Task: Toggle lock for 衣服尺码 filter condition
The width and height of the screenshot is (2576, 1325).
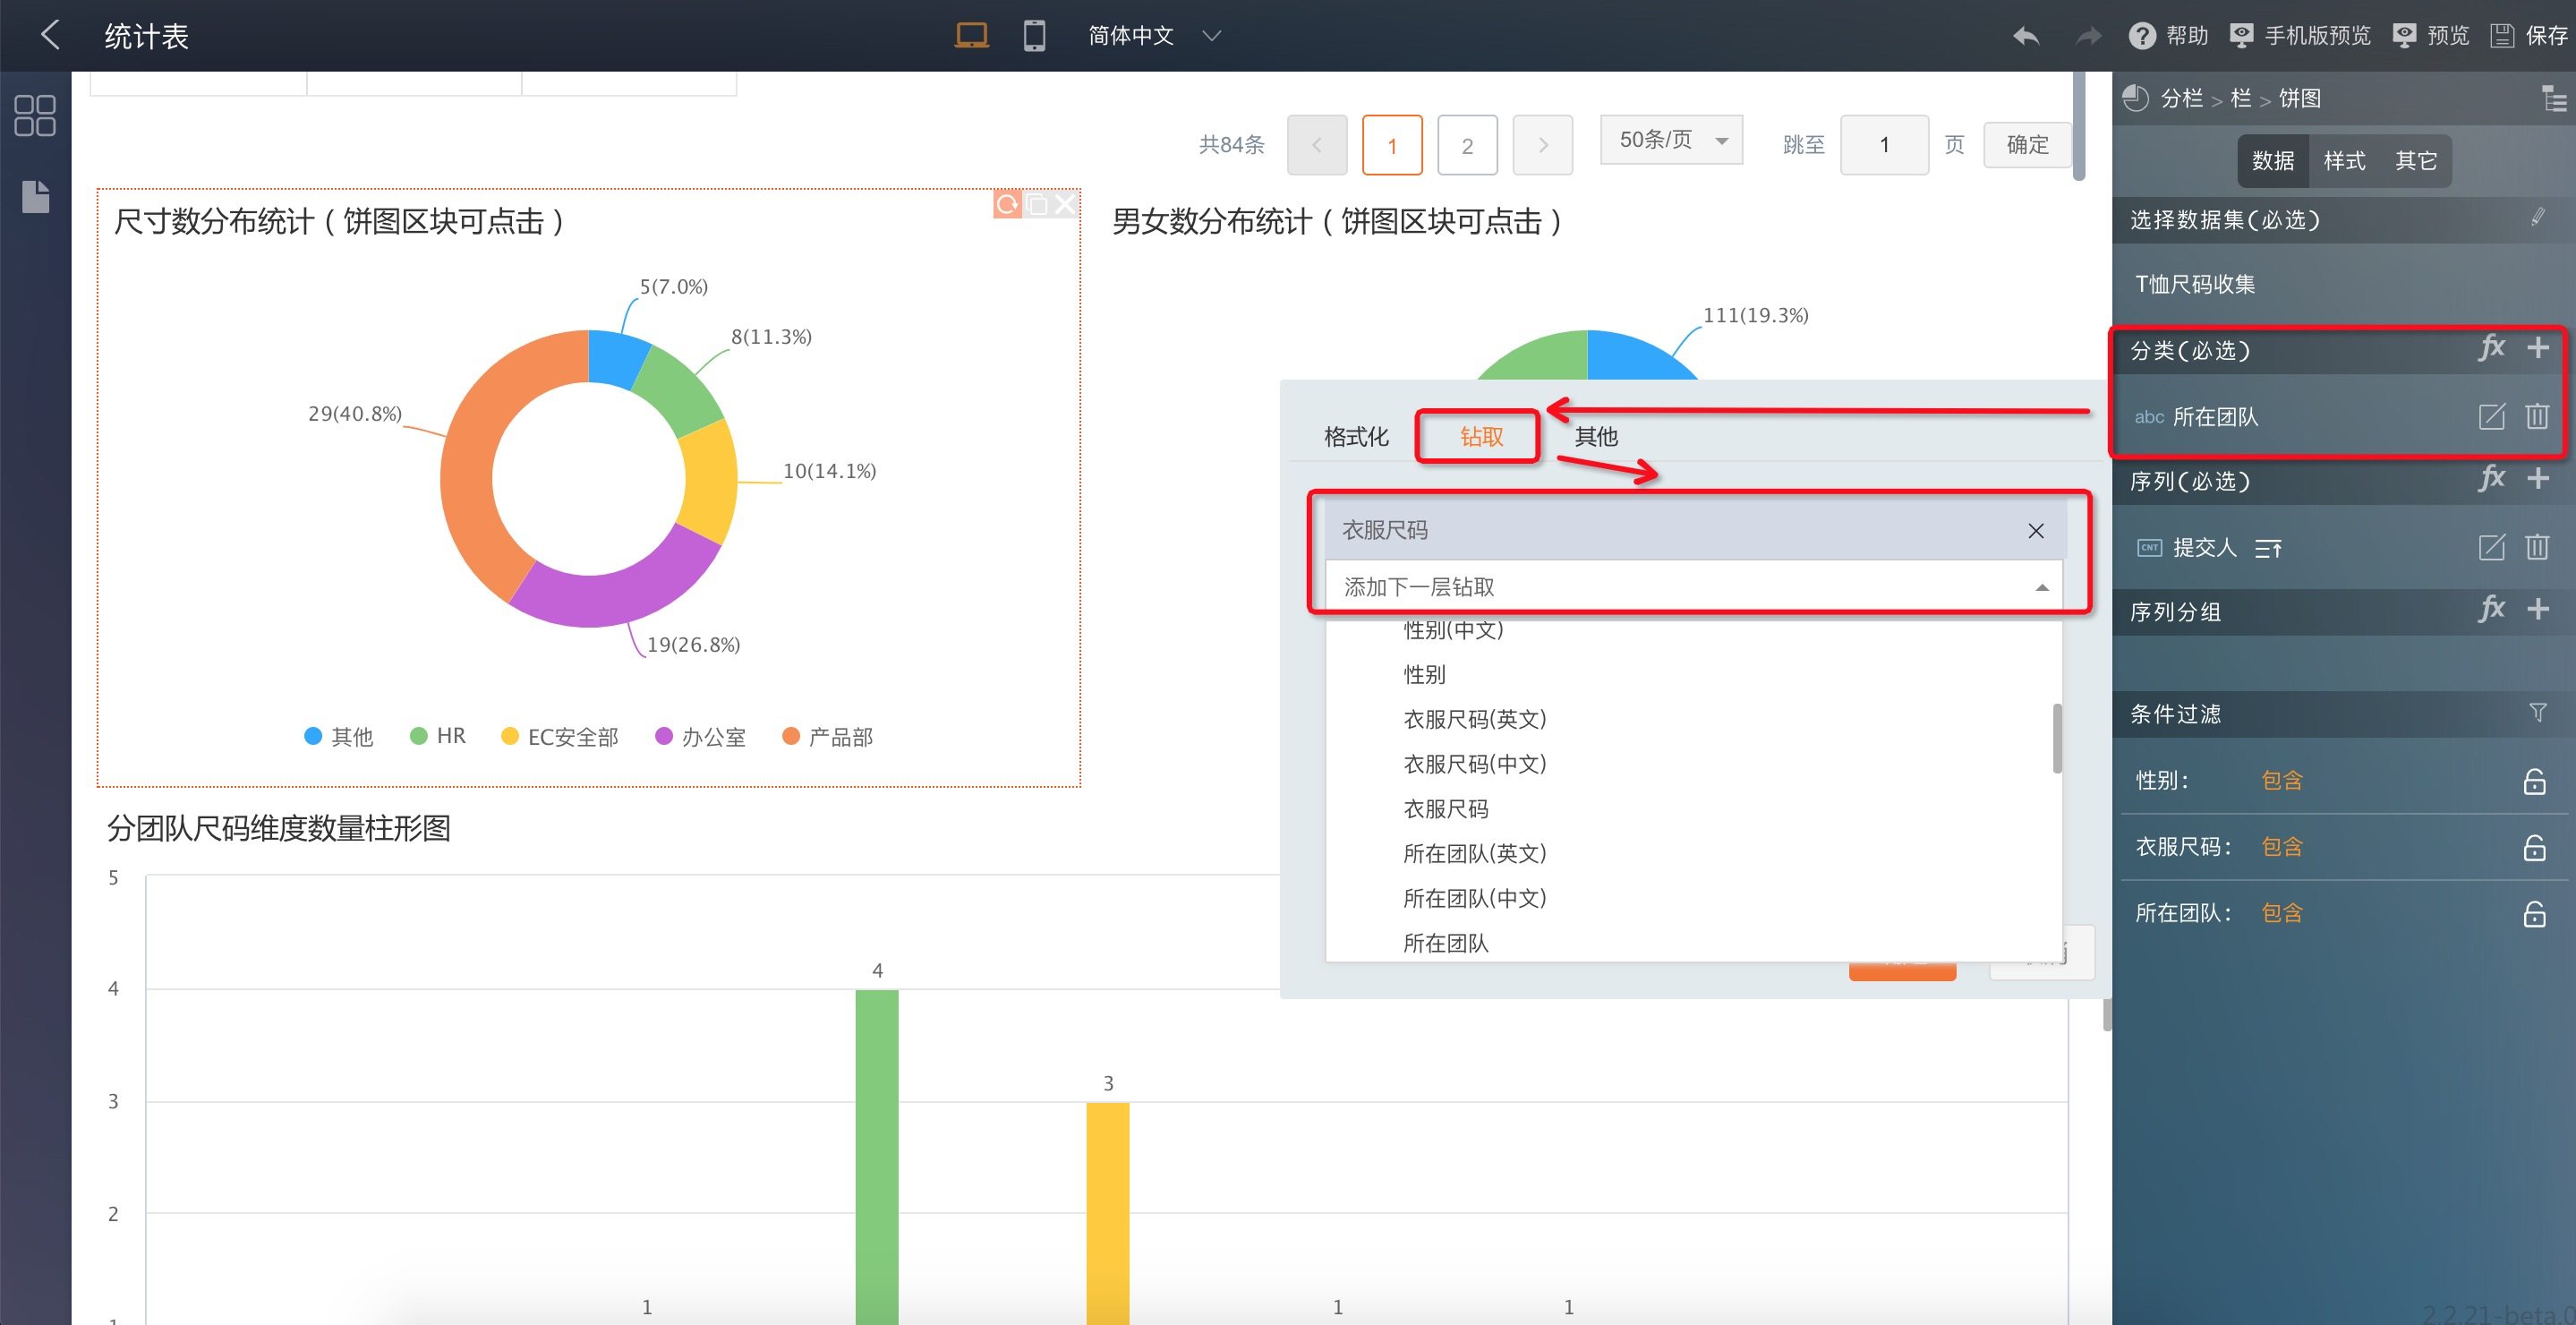Action: coord(2534,847)
